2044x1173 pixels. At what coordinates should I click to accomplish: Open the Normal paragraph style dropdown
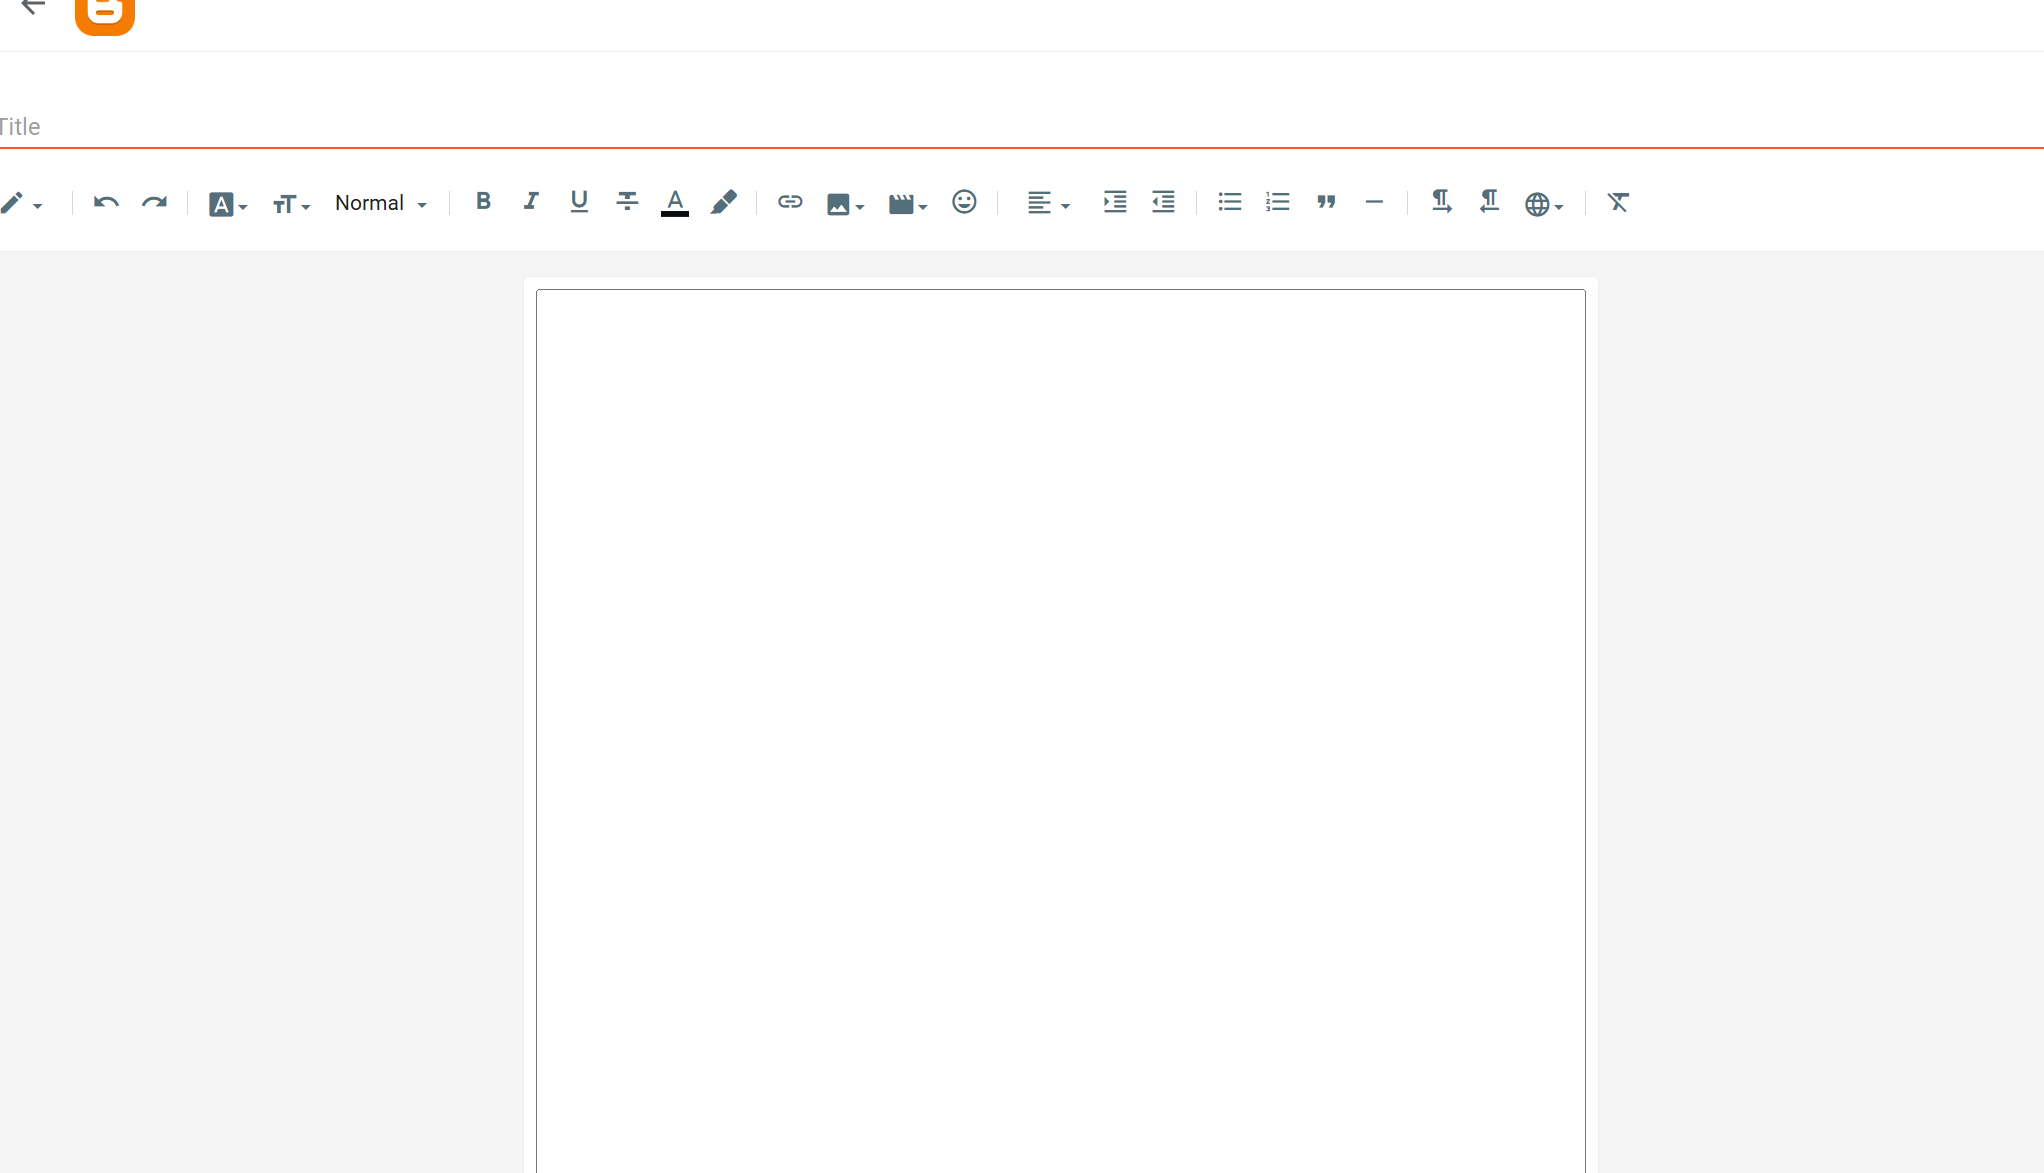(380, 203)
